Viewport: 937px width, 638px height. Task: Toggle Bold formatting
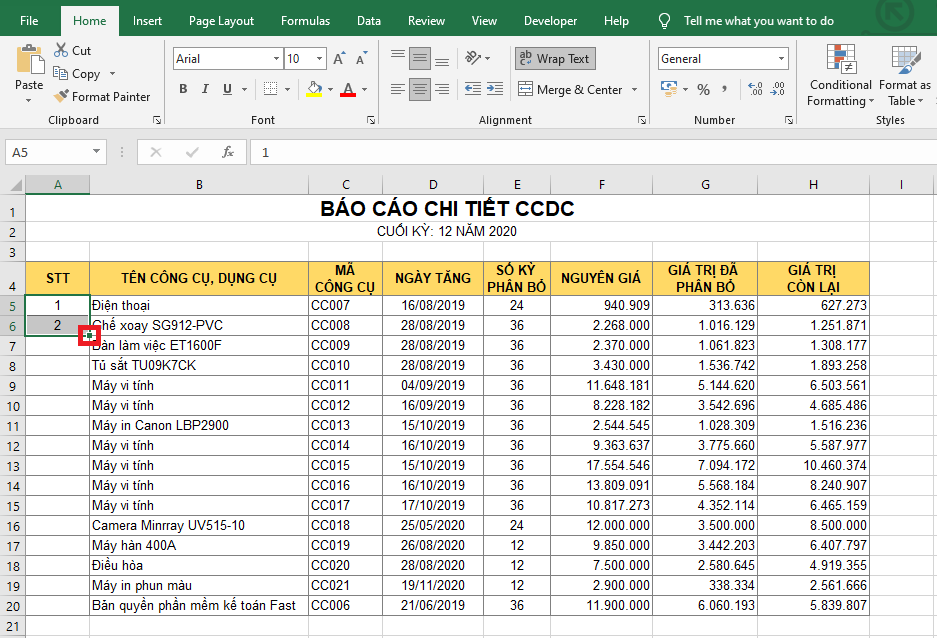(183, 90)
